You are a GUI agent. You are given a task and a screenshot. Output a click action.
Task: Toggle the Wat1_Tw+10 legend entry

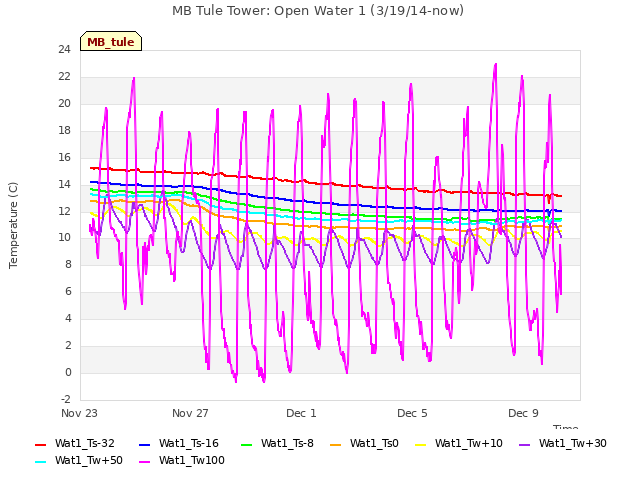459,443
